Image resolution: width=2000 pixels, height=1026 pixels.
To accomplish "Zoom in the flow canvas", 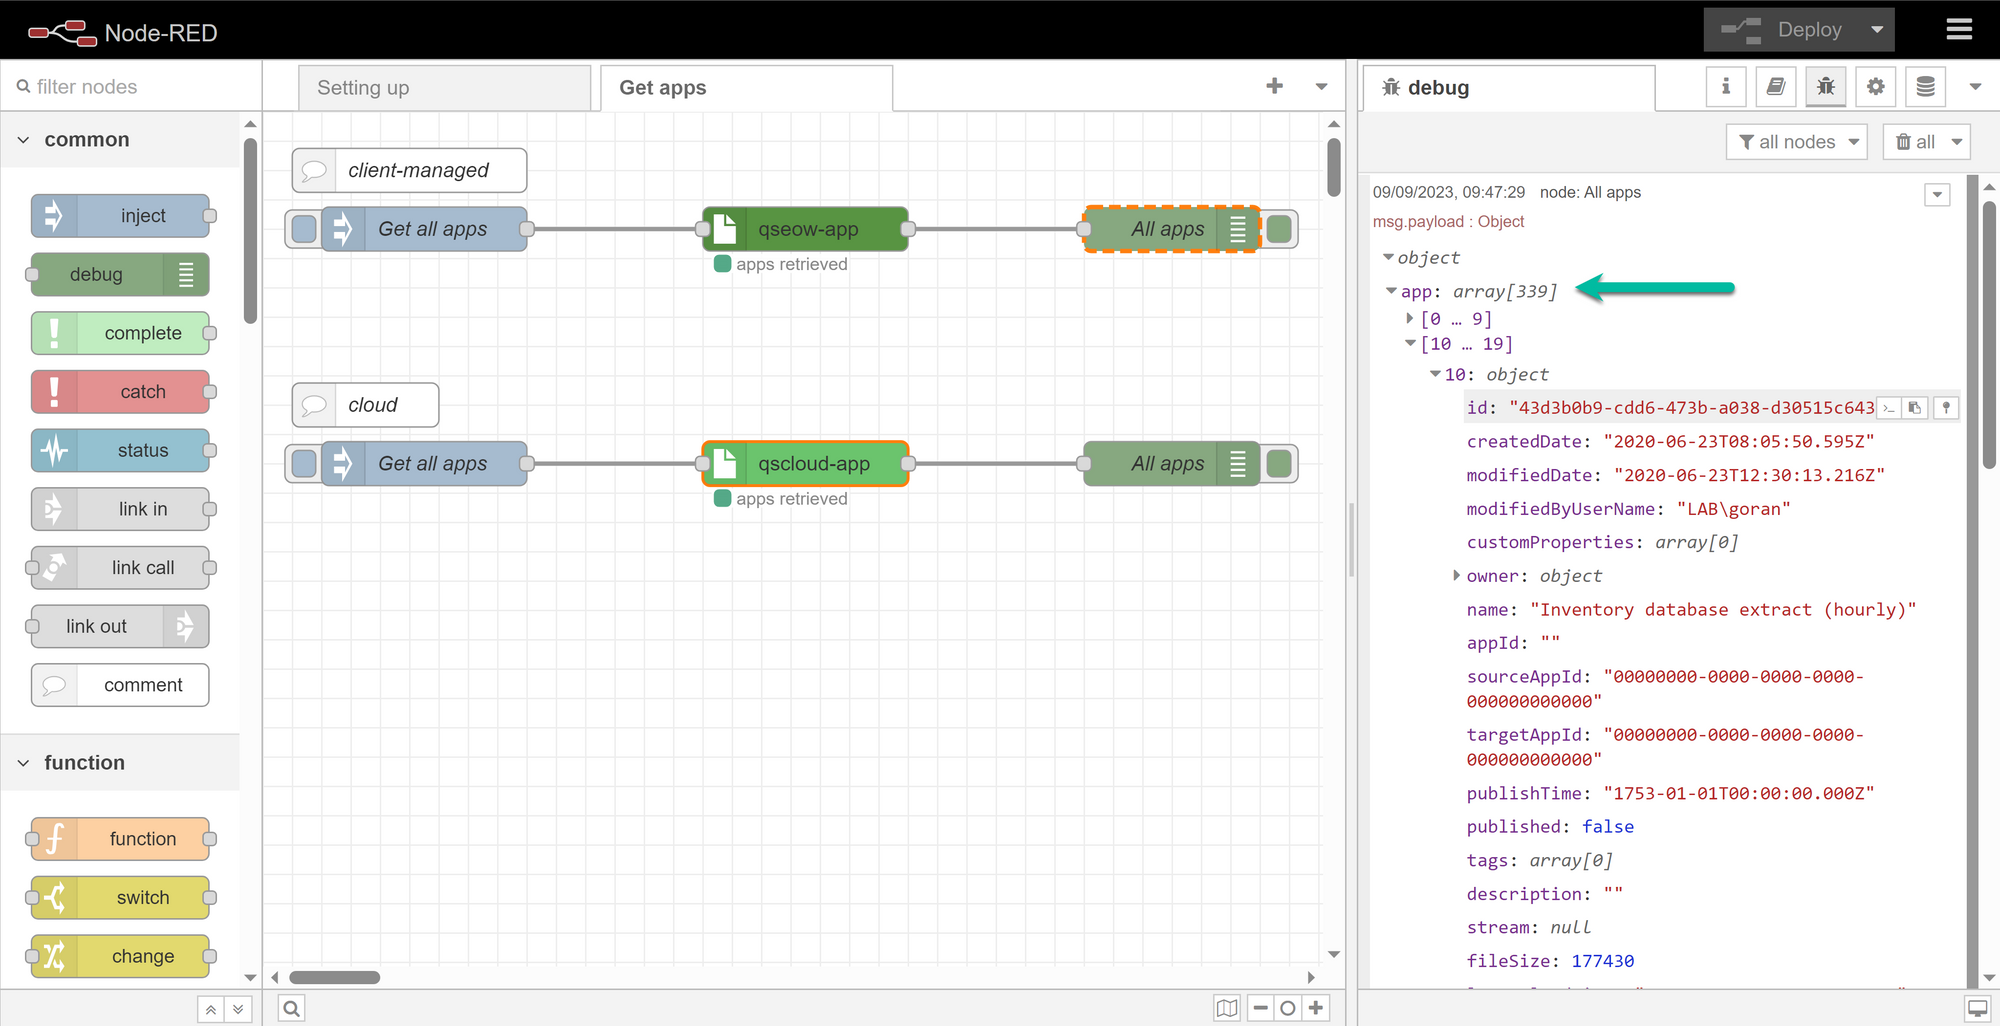I will [1316, 1008].
